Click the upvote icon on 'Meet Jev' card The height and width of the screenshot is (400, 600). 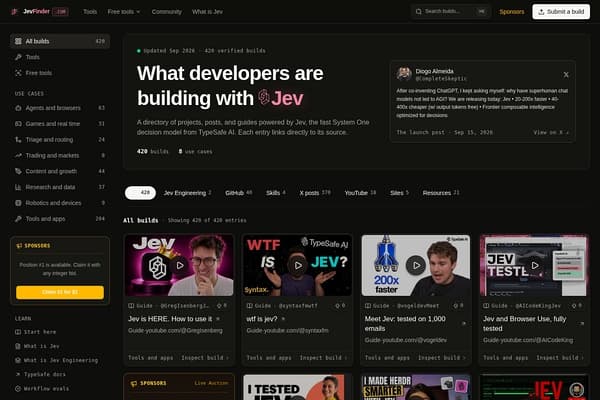click(x=456, y=306)
